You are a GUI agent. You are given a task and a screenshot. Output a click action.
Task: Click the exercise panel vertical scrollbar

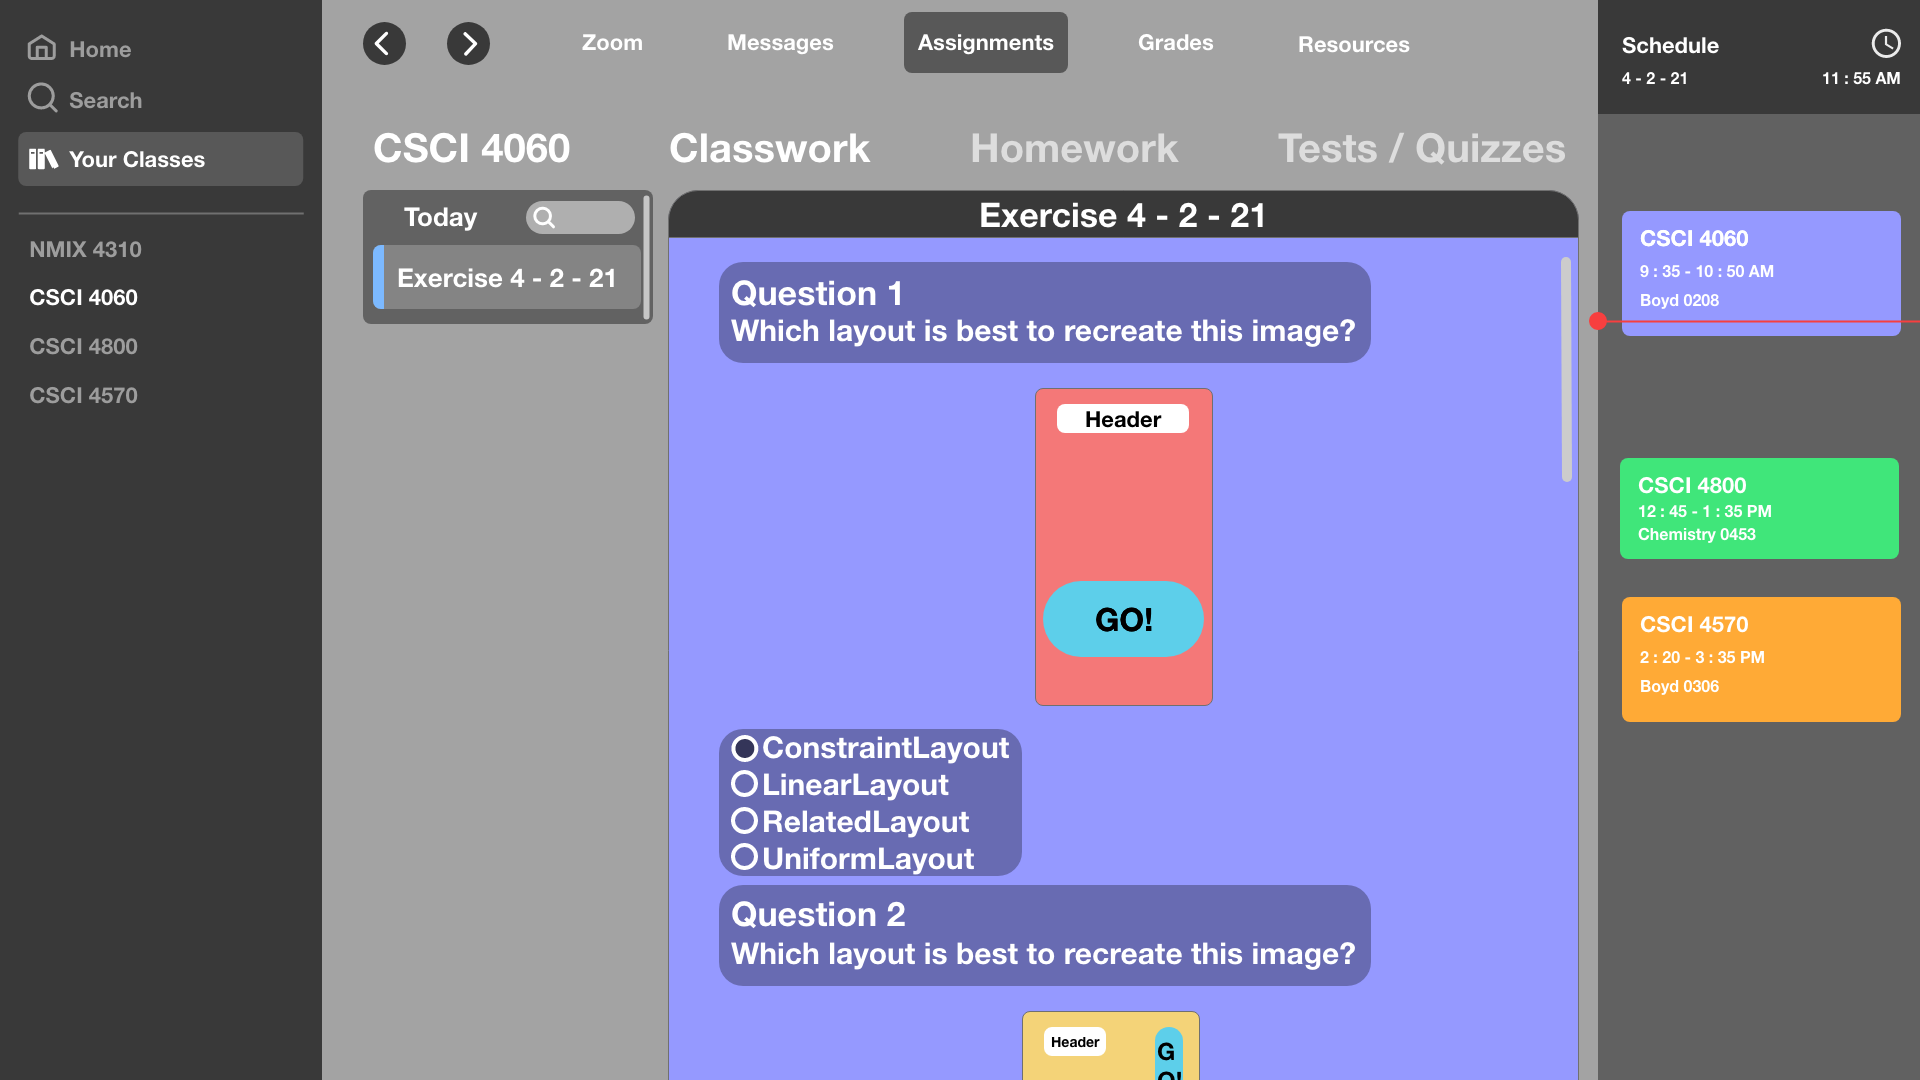pyautogui.click(x=1566, y=369)
